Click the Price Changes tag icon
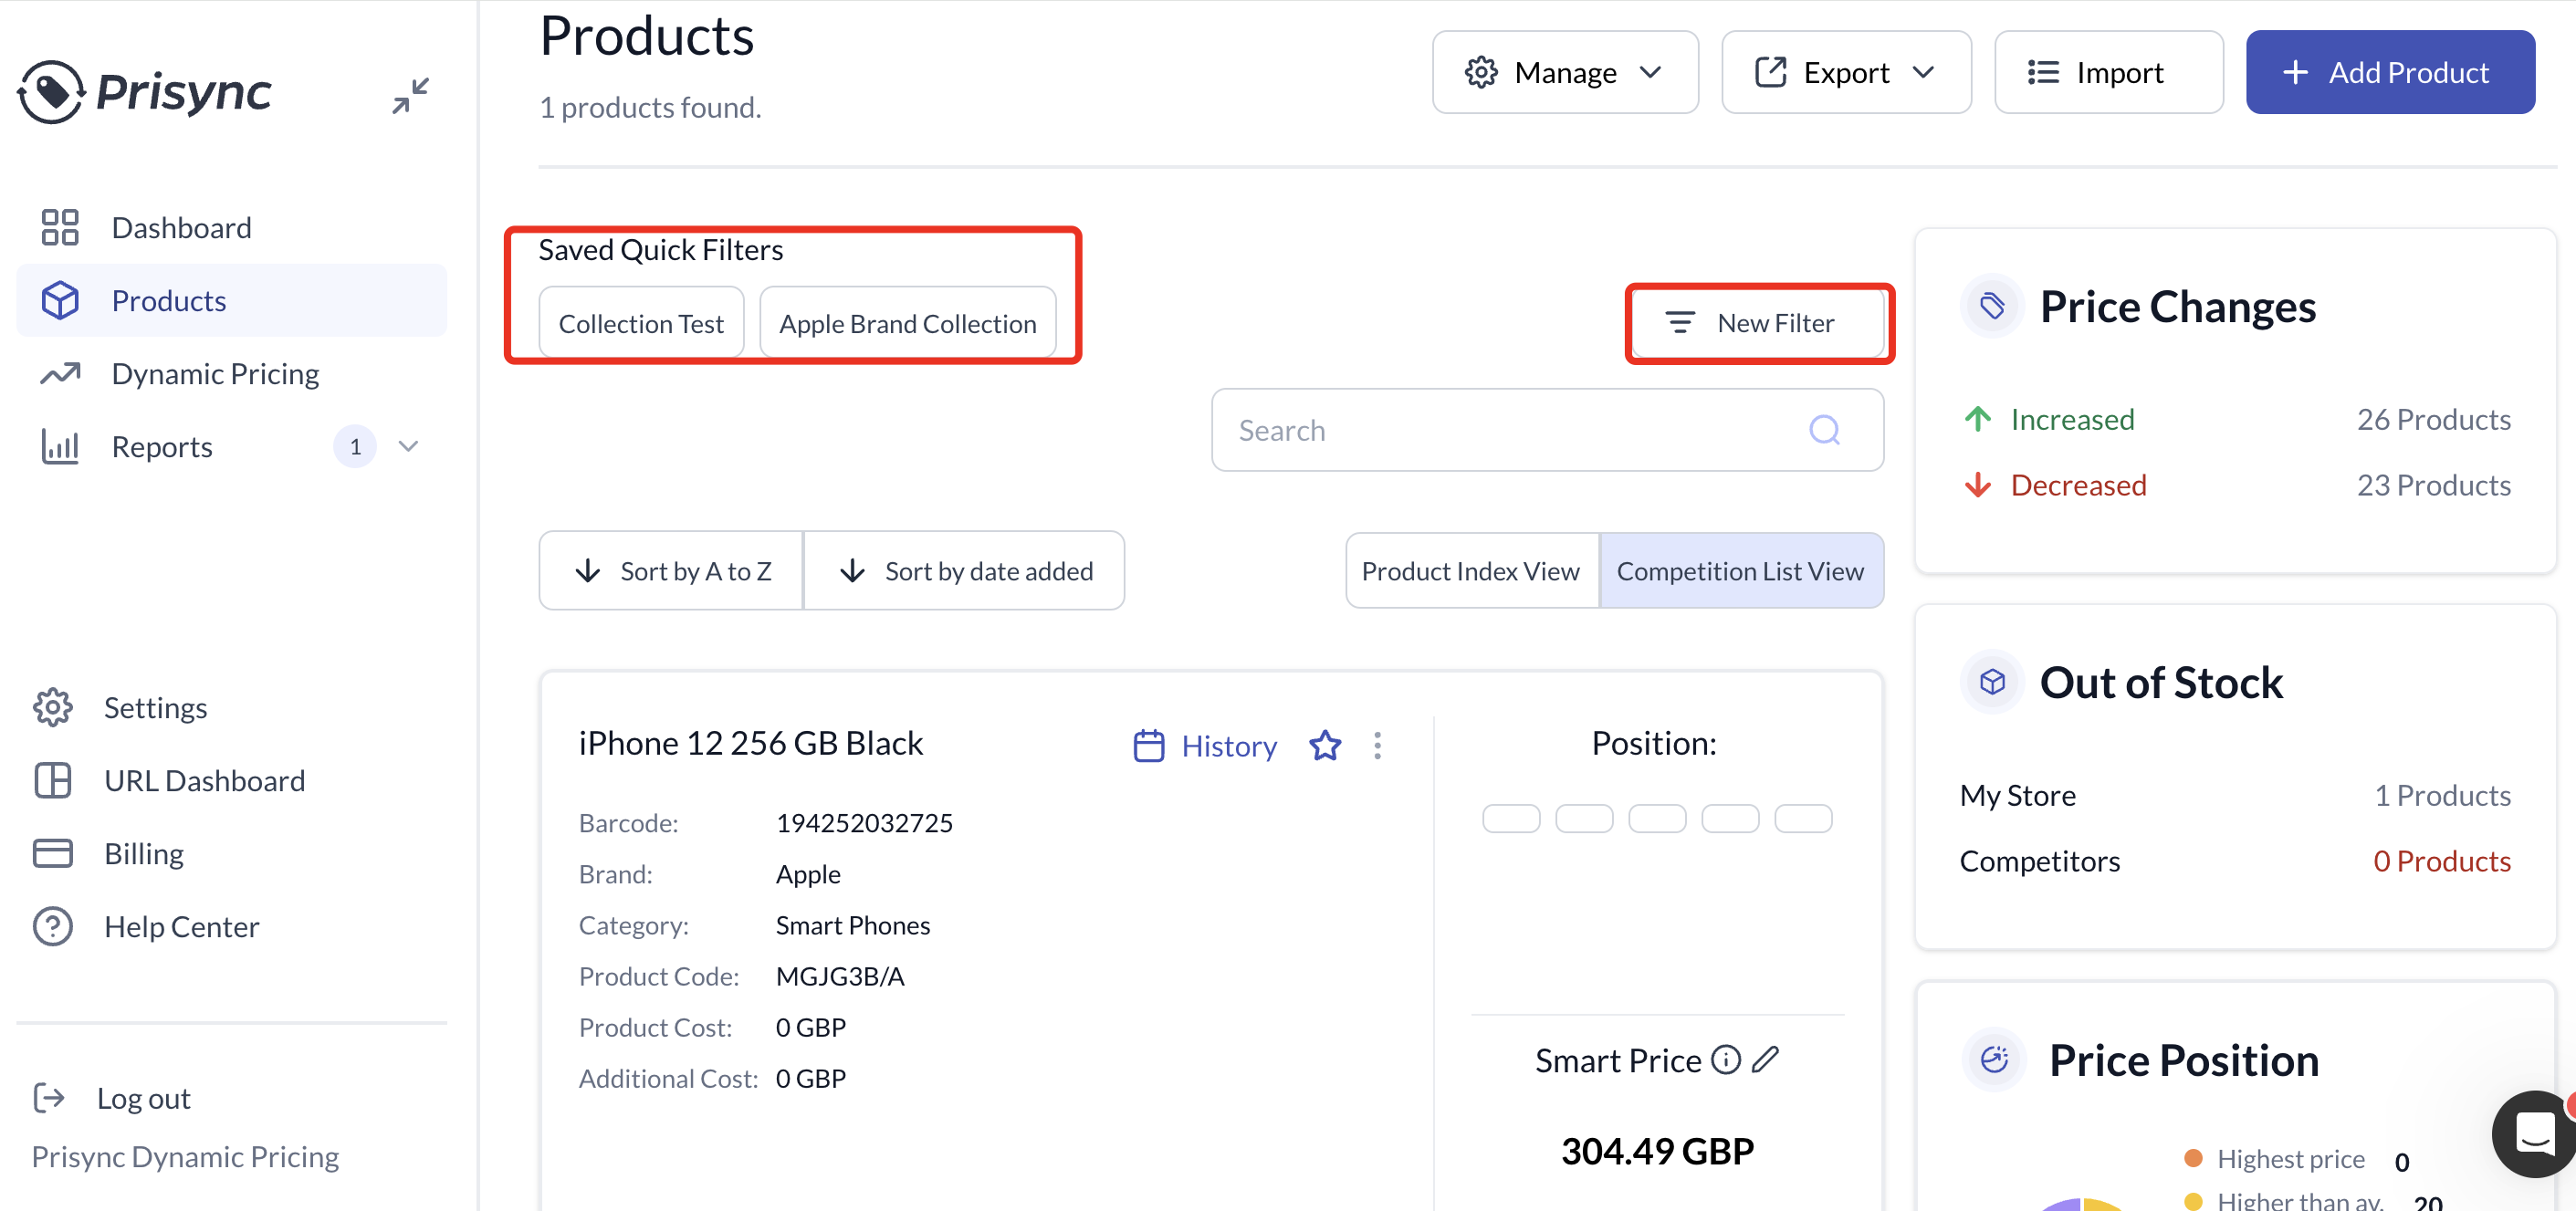This screenshot has height=1211, width=2576. pos(1992,305)
